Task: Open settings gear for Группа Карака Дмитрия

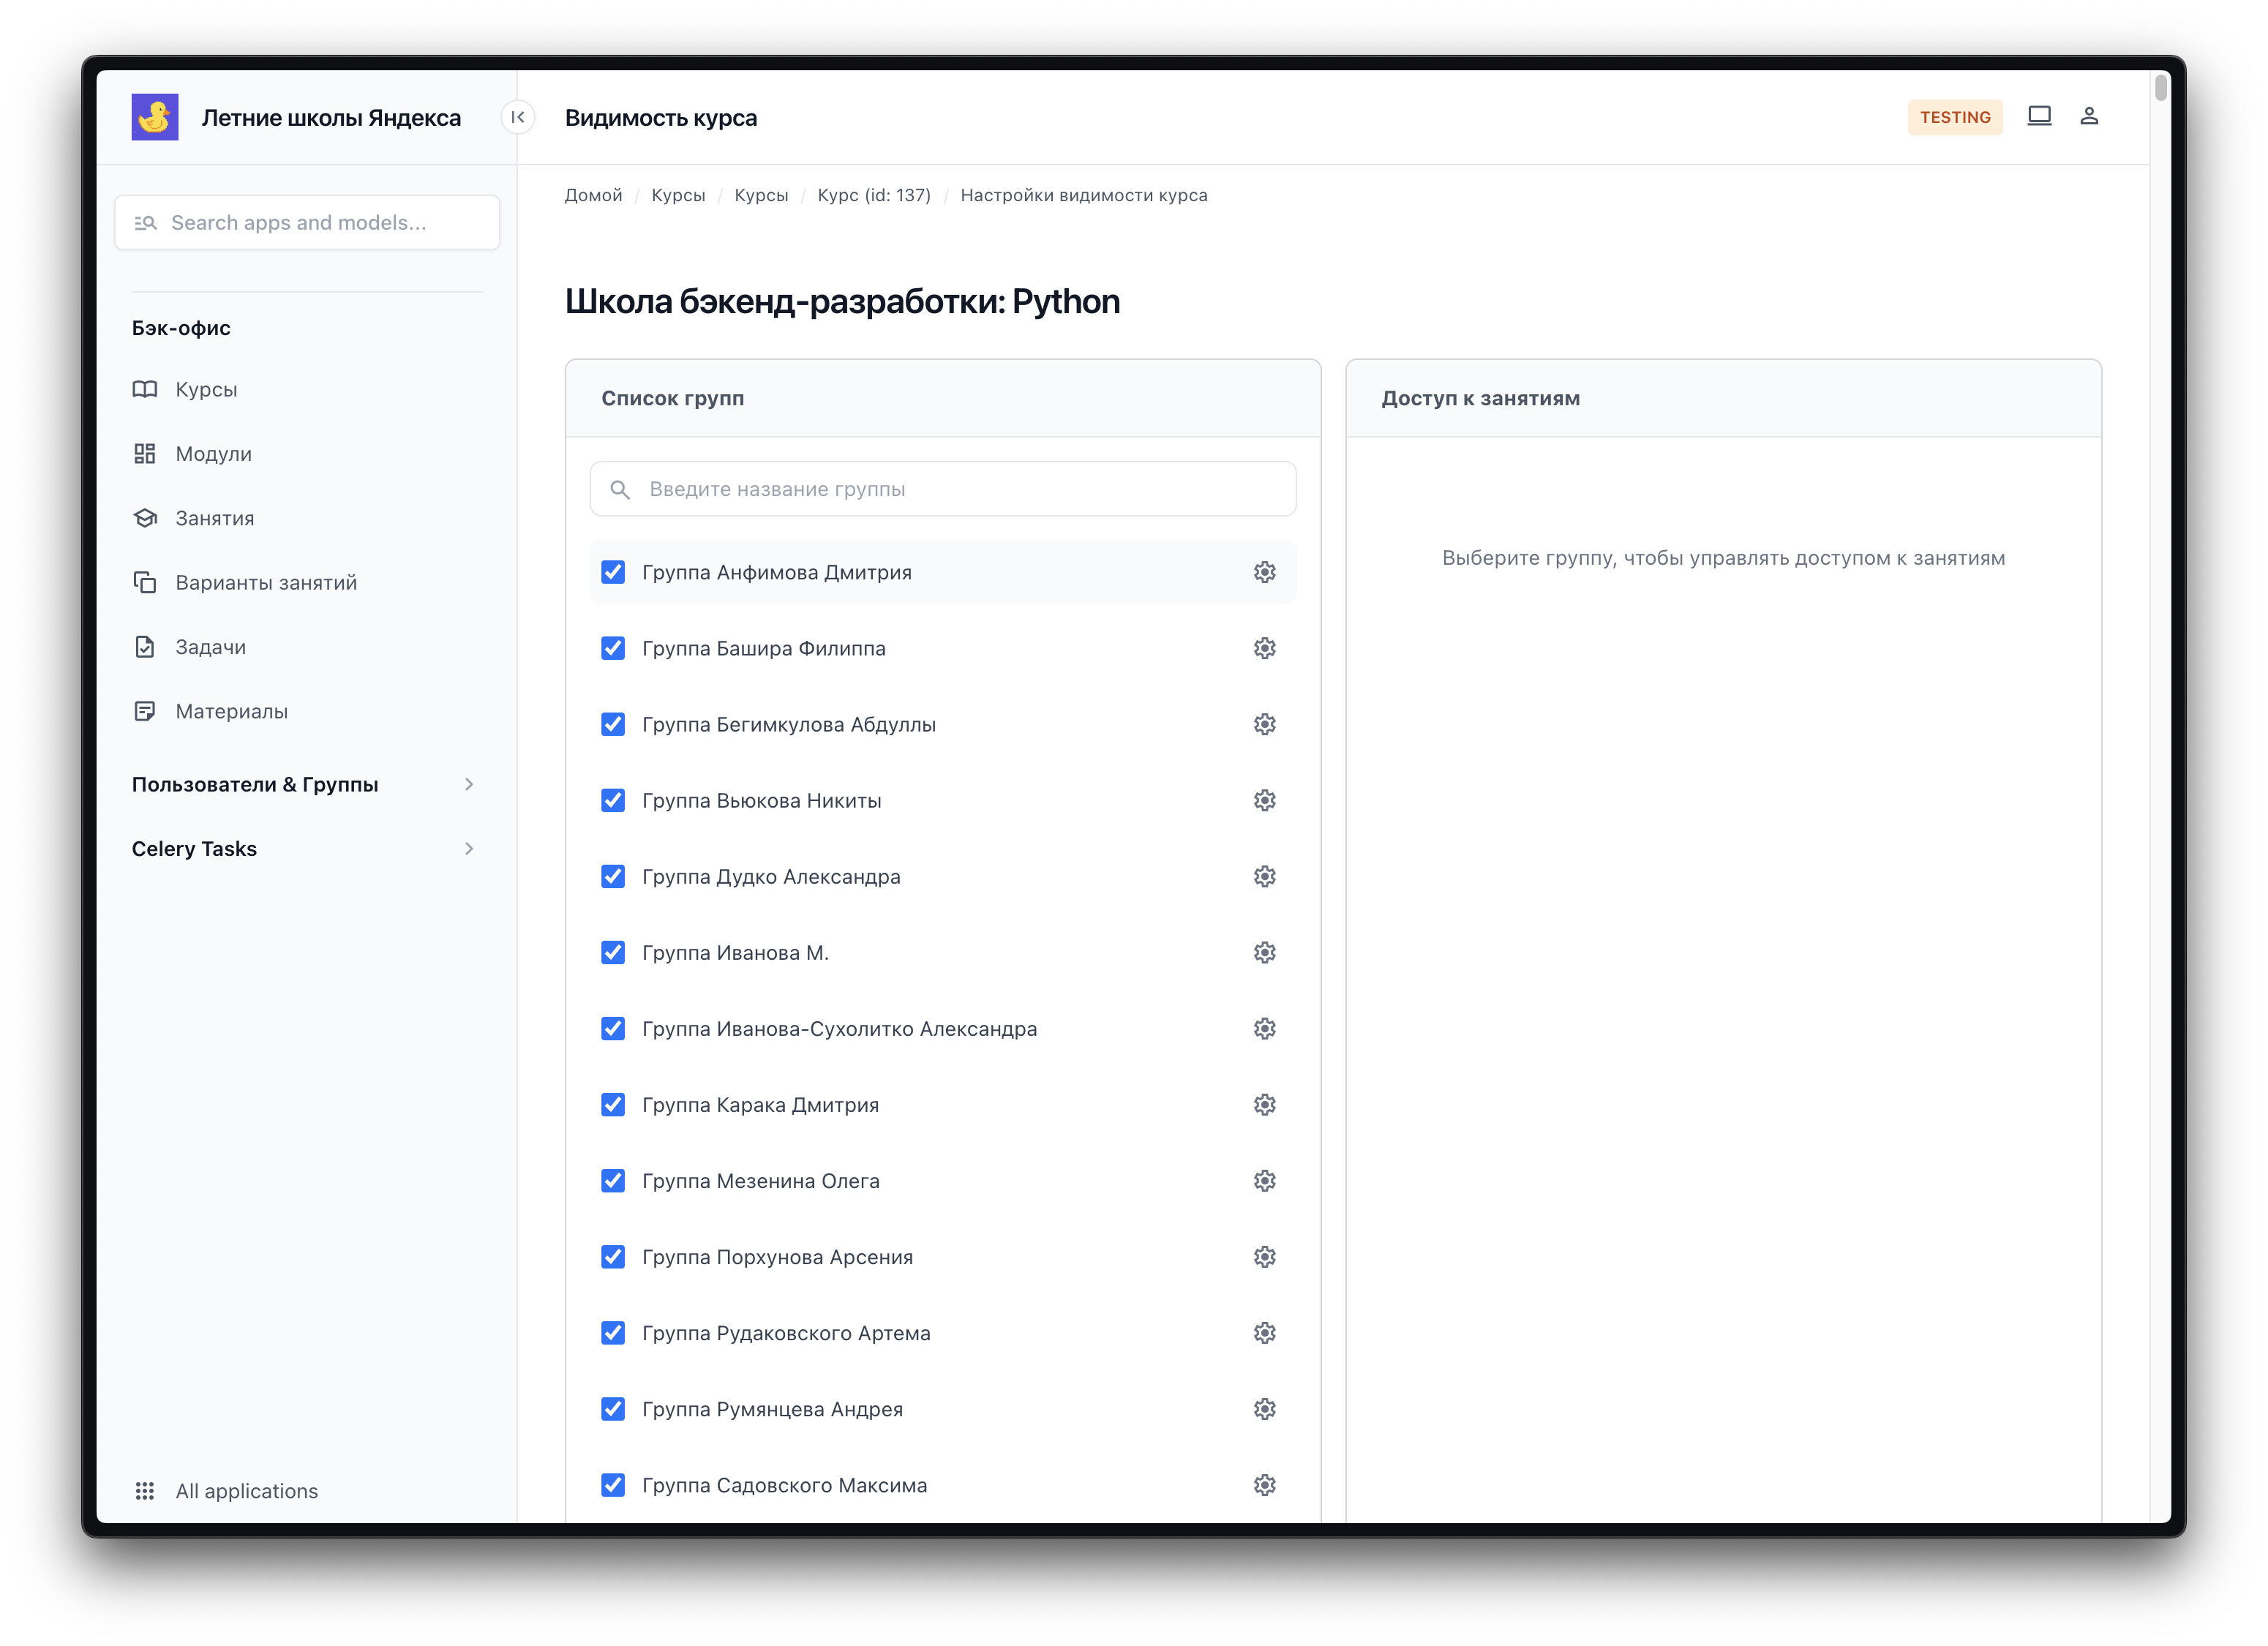Action: coord(1265,1105)
